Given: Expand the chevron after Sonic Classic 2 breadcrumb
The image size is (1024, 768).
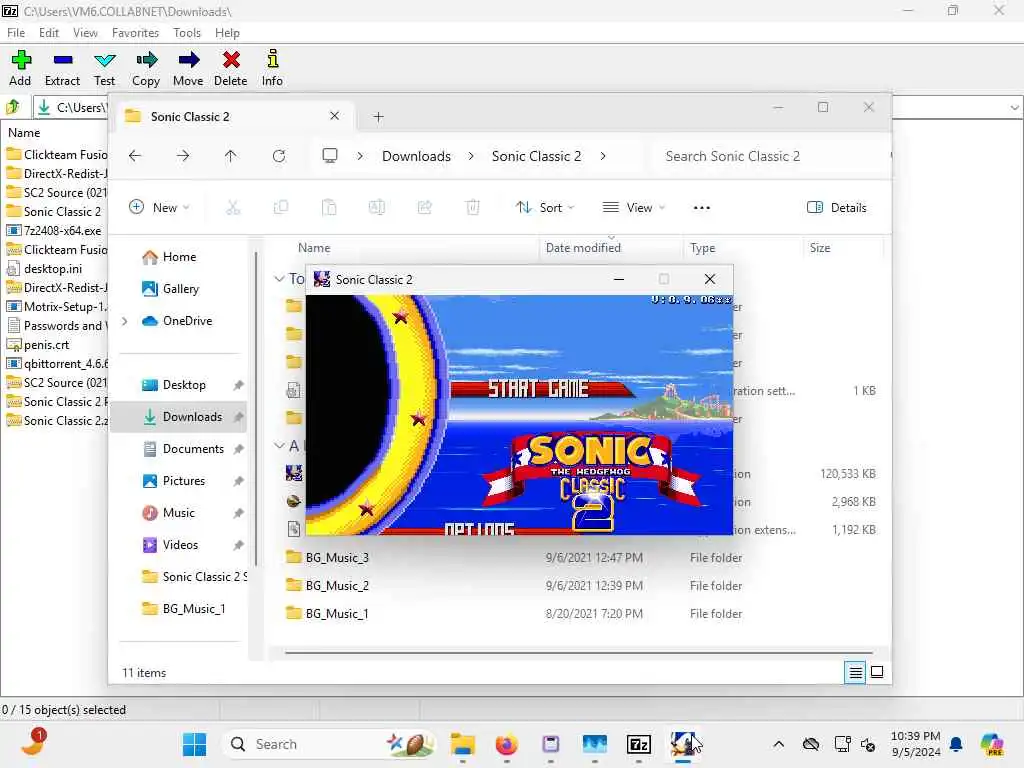Looking at the screenshot, I should coord(603,156).
